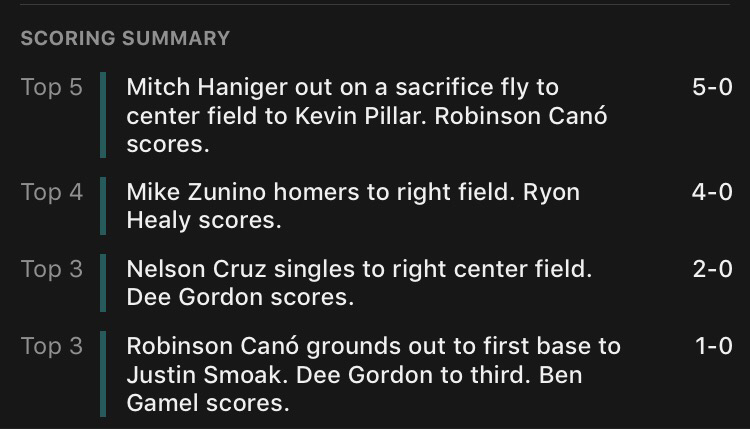Viewport: 750px width, 429px height.
Task: Select the 'Ben Gamel scores' text
Action: coord(354,389)
